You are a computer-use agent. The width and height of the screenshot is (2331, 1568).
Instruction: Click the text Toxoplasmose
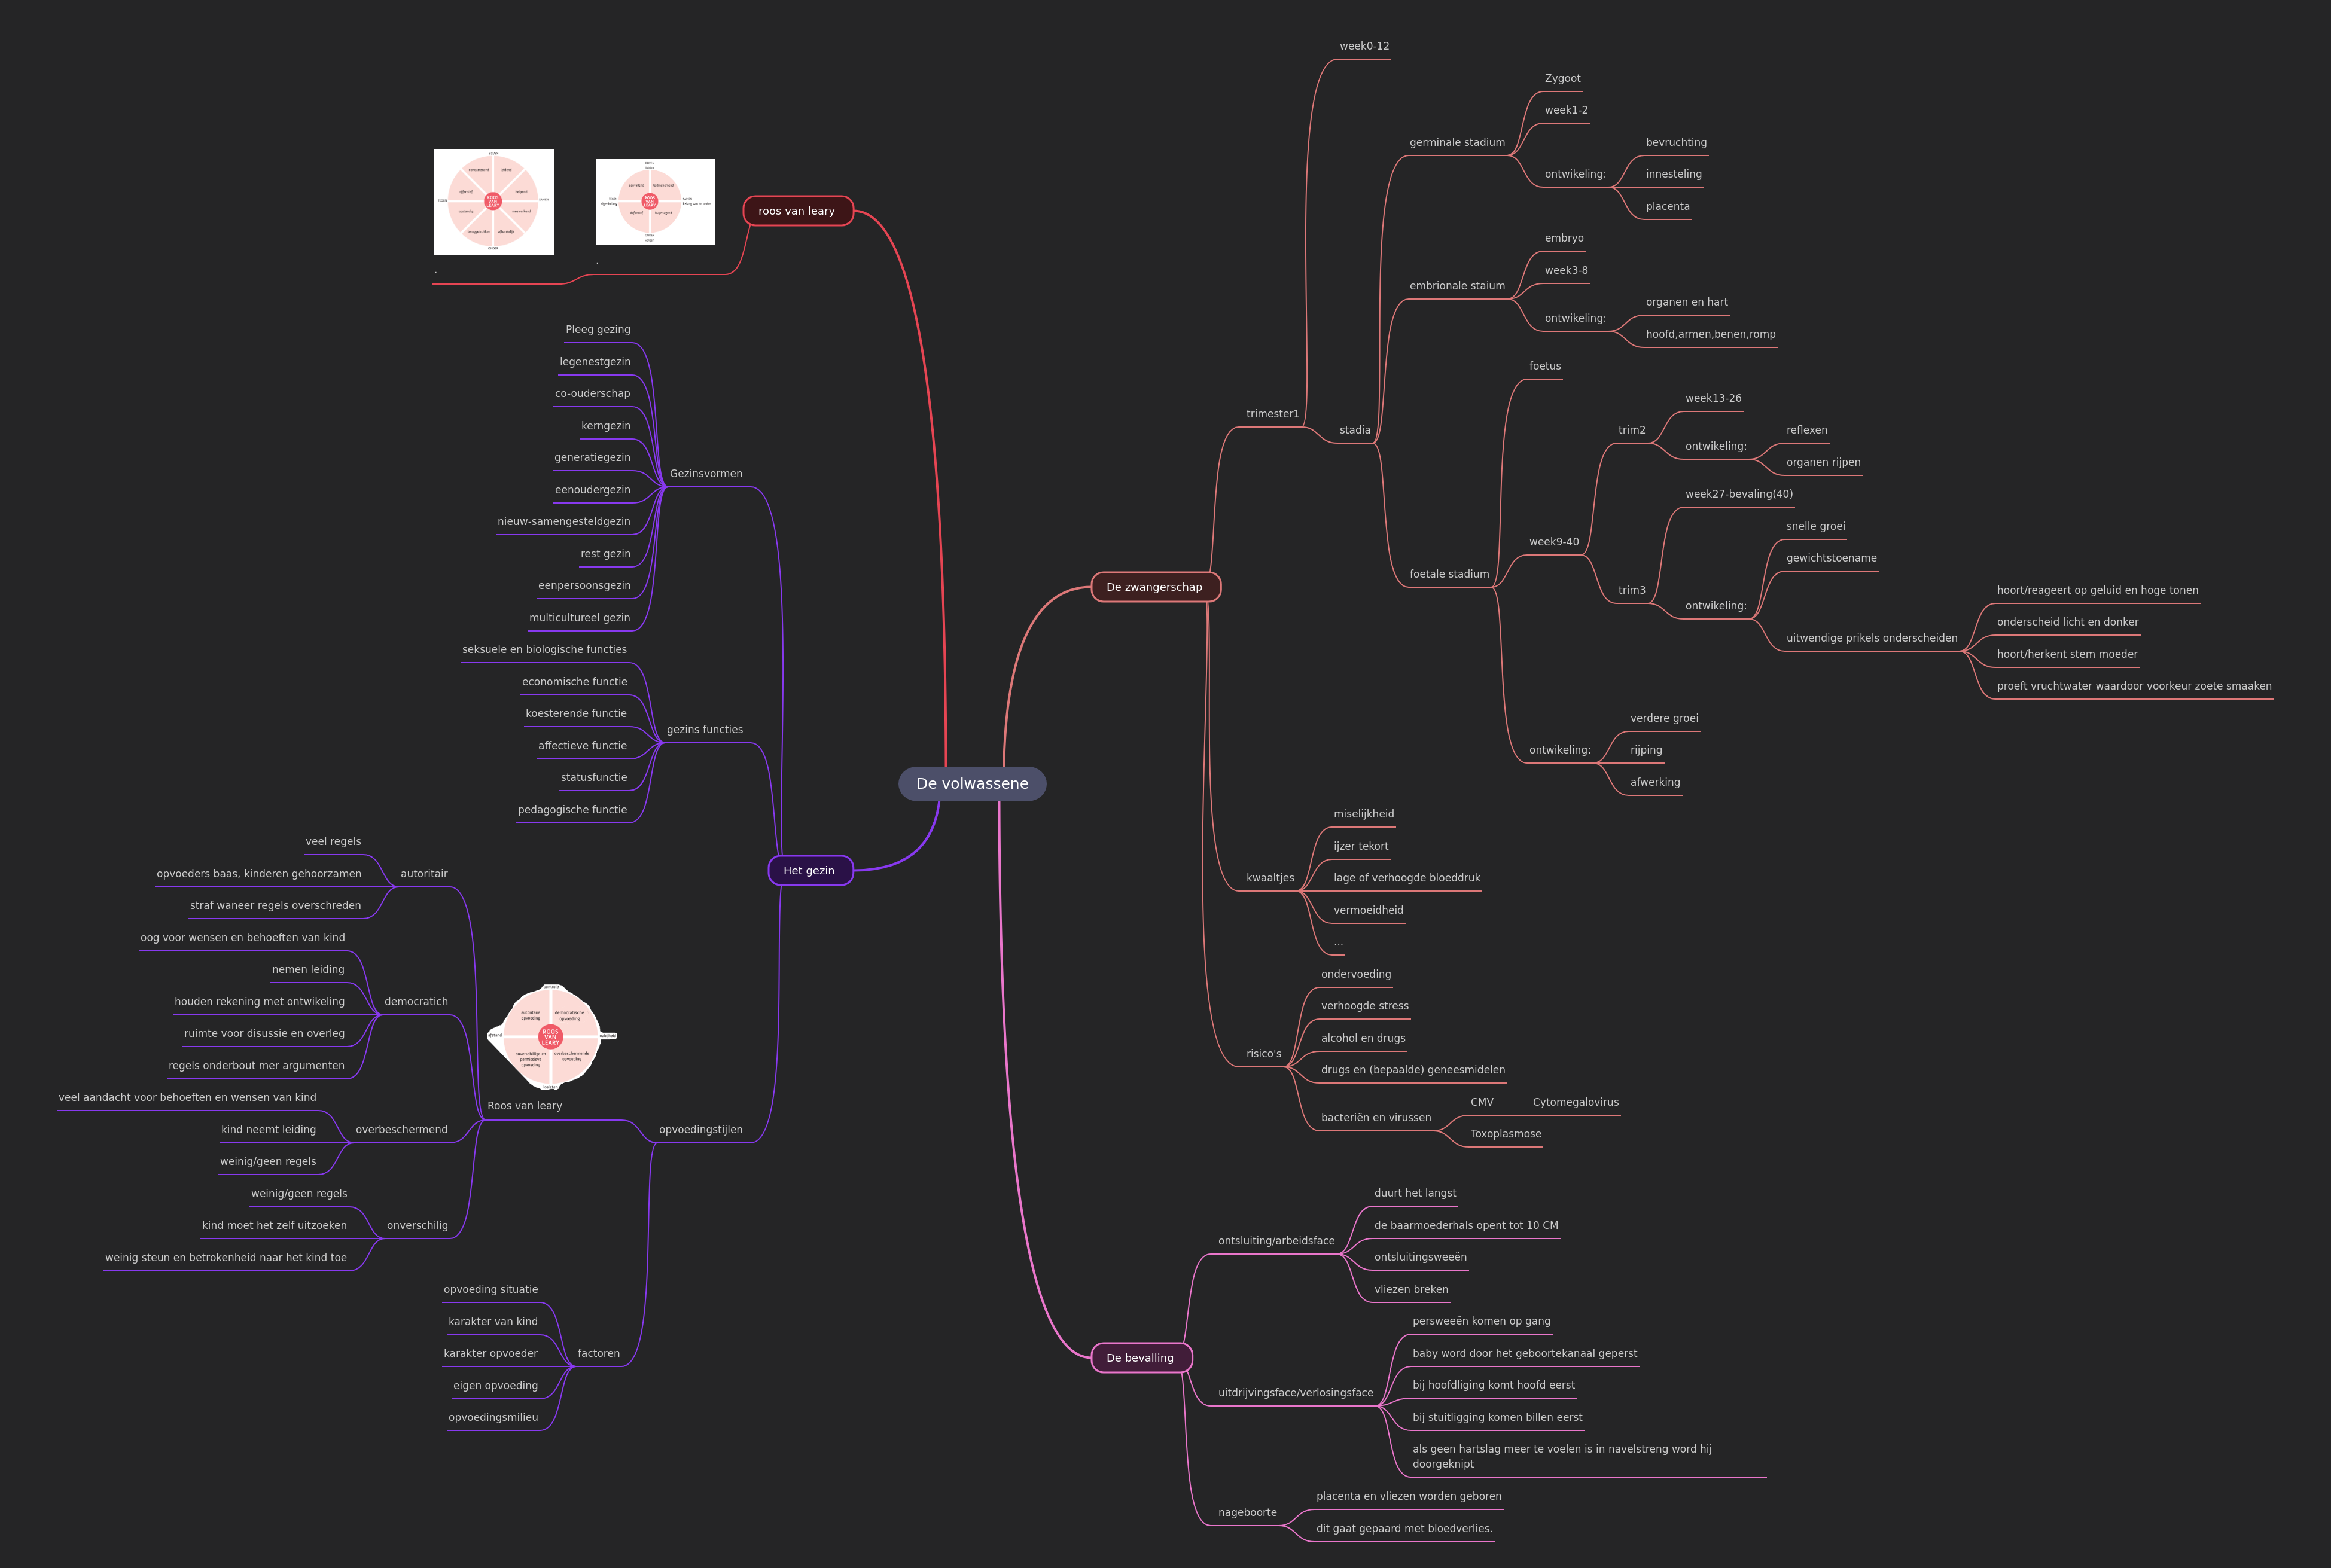(1505, 1134)
